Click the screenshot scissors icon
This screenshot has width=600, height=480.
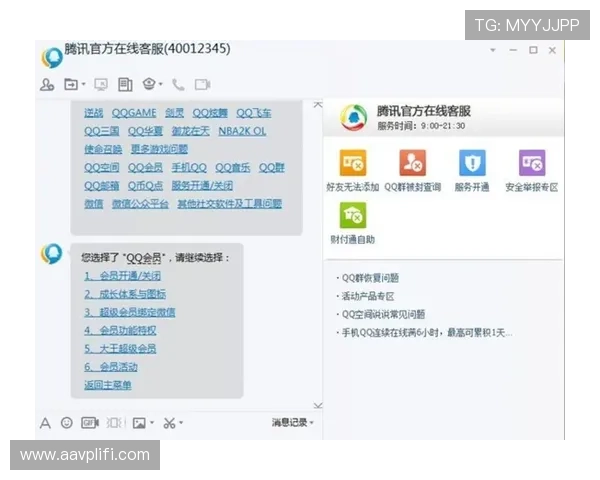pyautogui.click(x=169, y=423)
